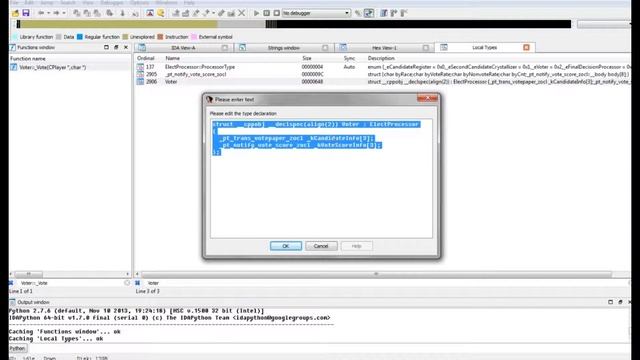Image resolution: width=640 pixels, height=360 pixels.
Task: Cancel the type declaration dialog
Action: tap(321, 246)
